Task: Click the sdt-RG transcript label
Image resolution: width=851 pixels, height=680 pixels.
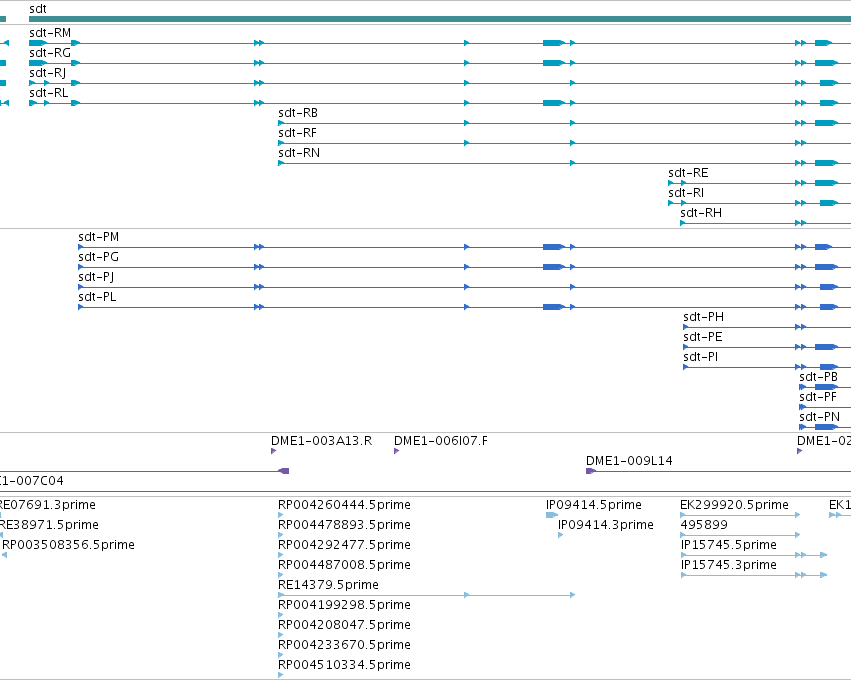Action: tap(50, 53)
